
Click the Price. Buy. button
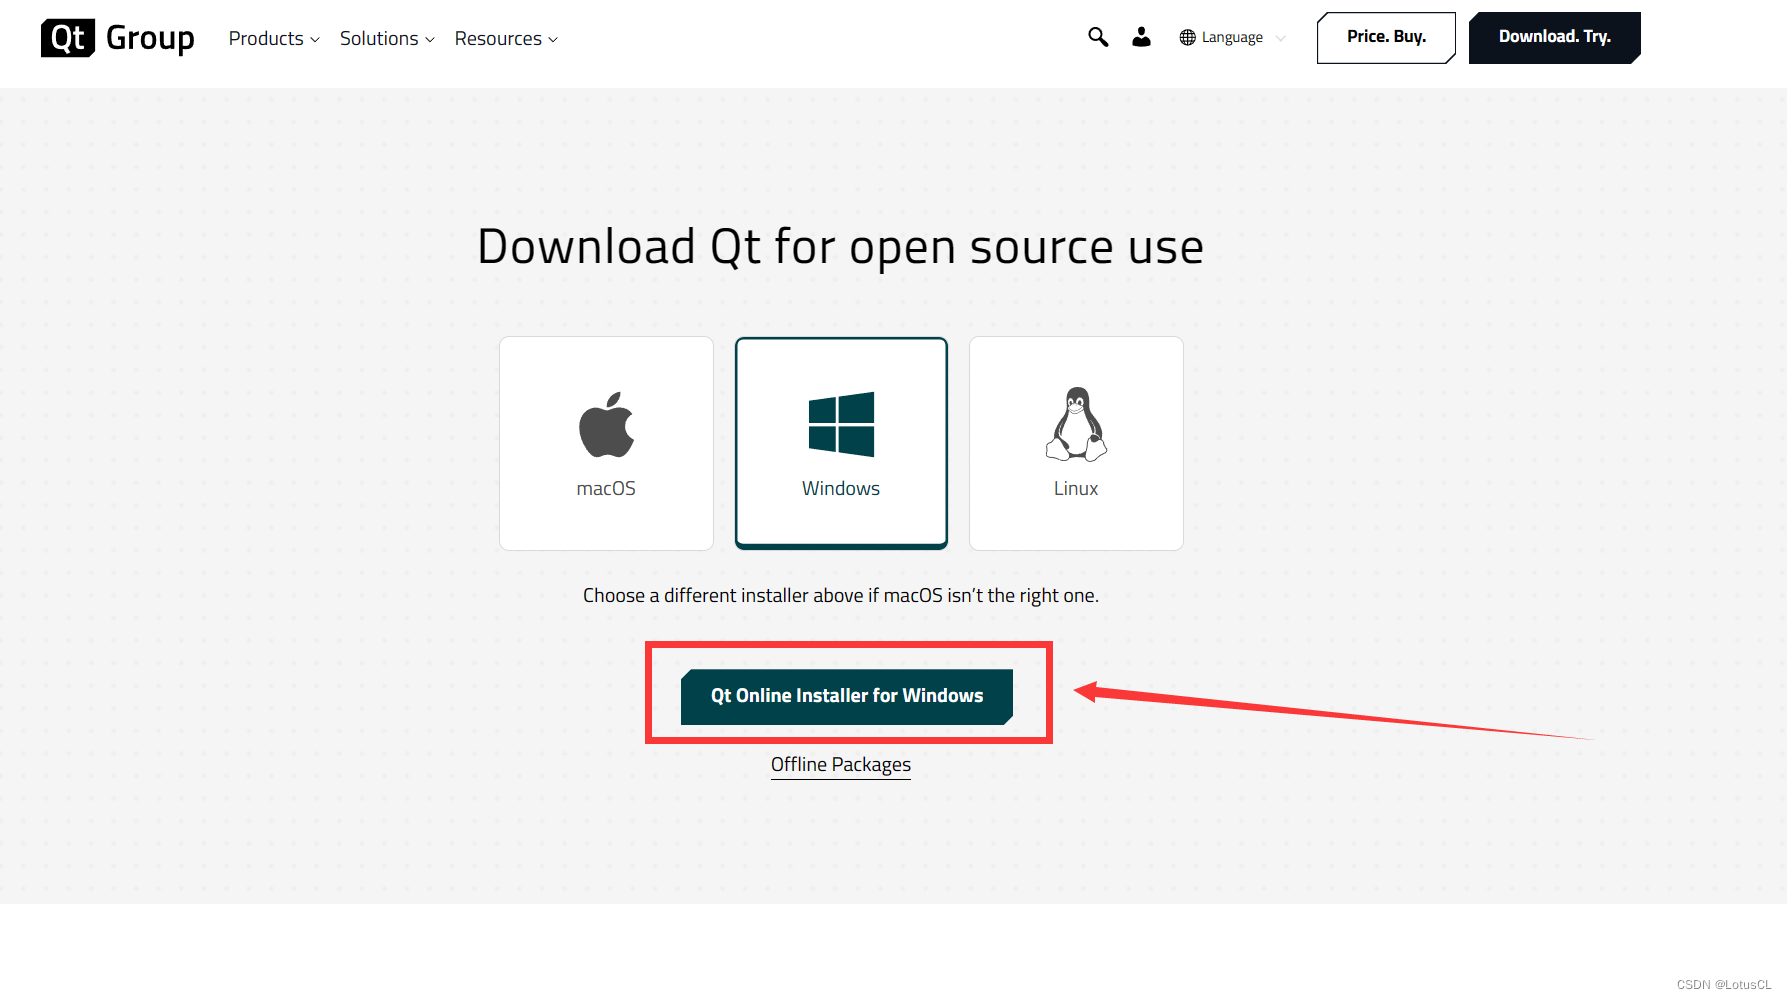(1386, 37)
